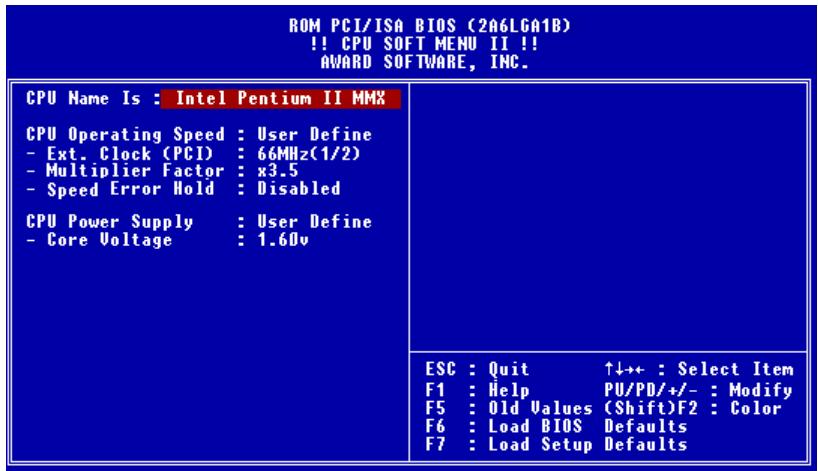The image size is (818, 471).
Task: Click the 'F7 : Load Setup Defaults' entry
Action: pyautogui.click(x=556, y=444)
